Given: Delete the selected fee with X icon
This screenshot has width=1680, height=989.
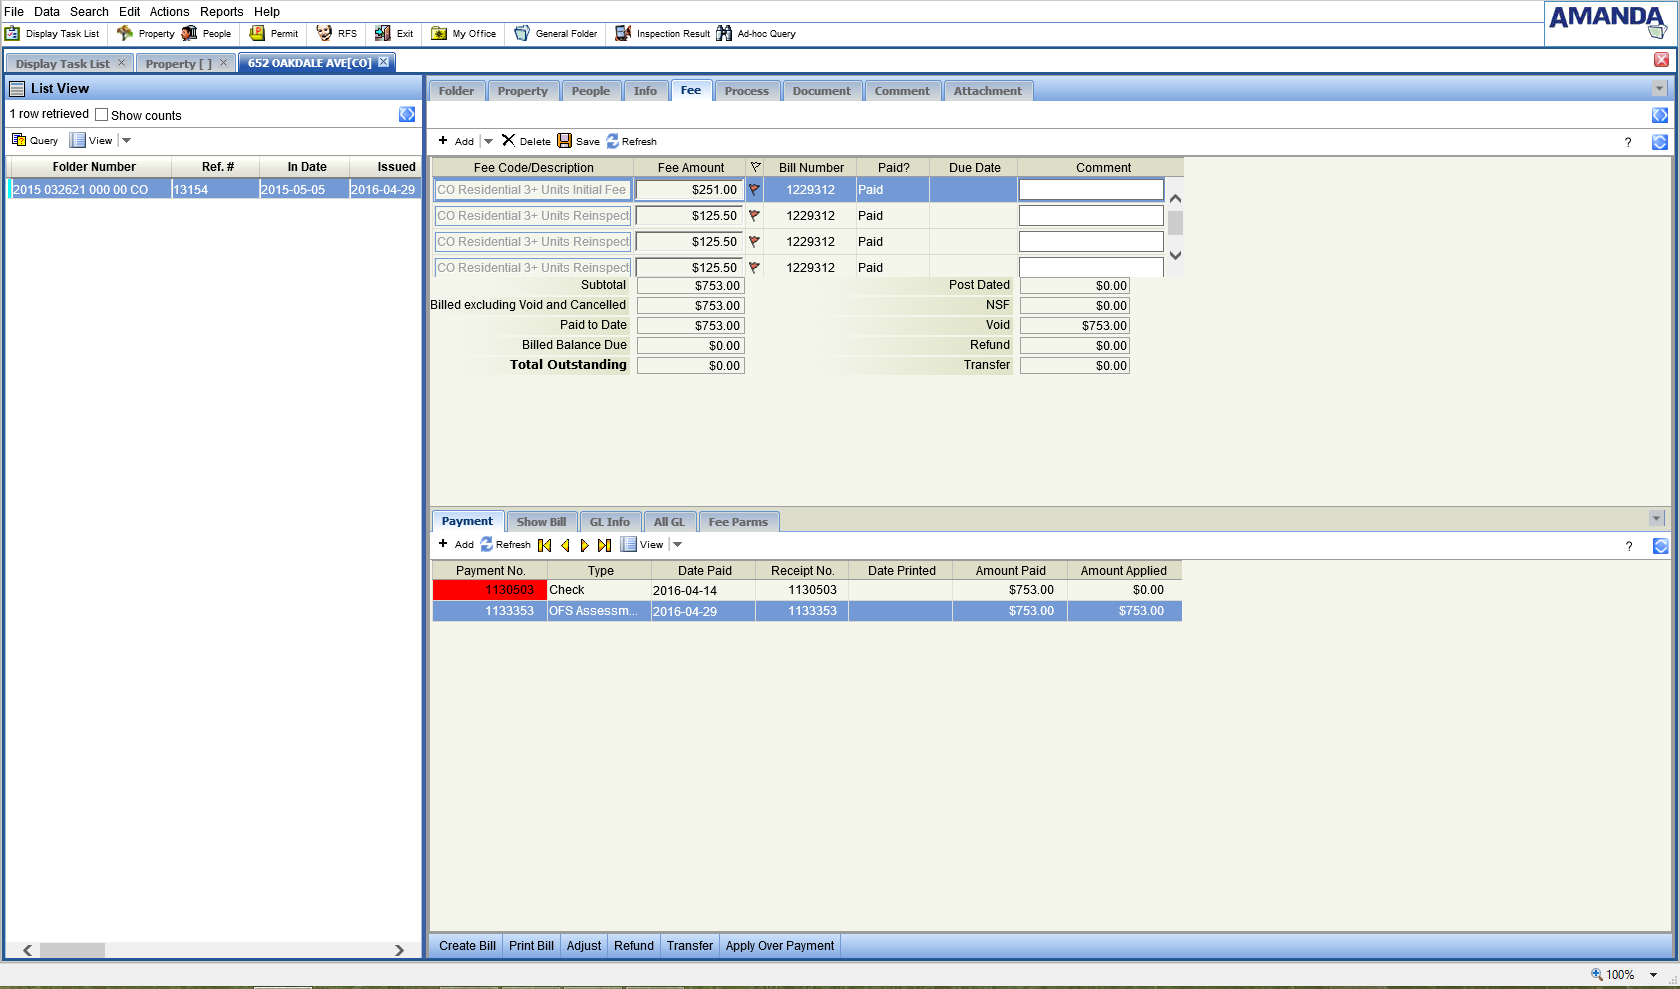Looking at the screenshot, I should [508, 141].
